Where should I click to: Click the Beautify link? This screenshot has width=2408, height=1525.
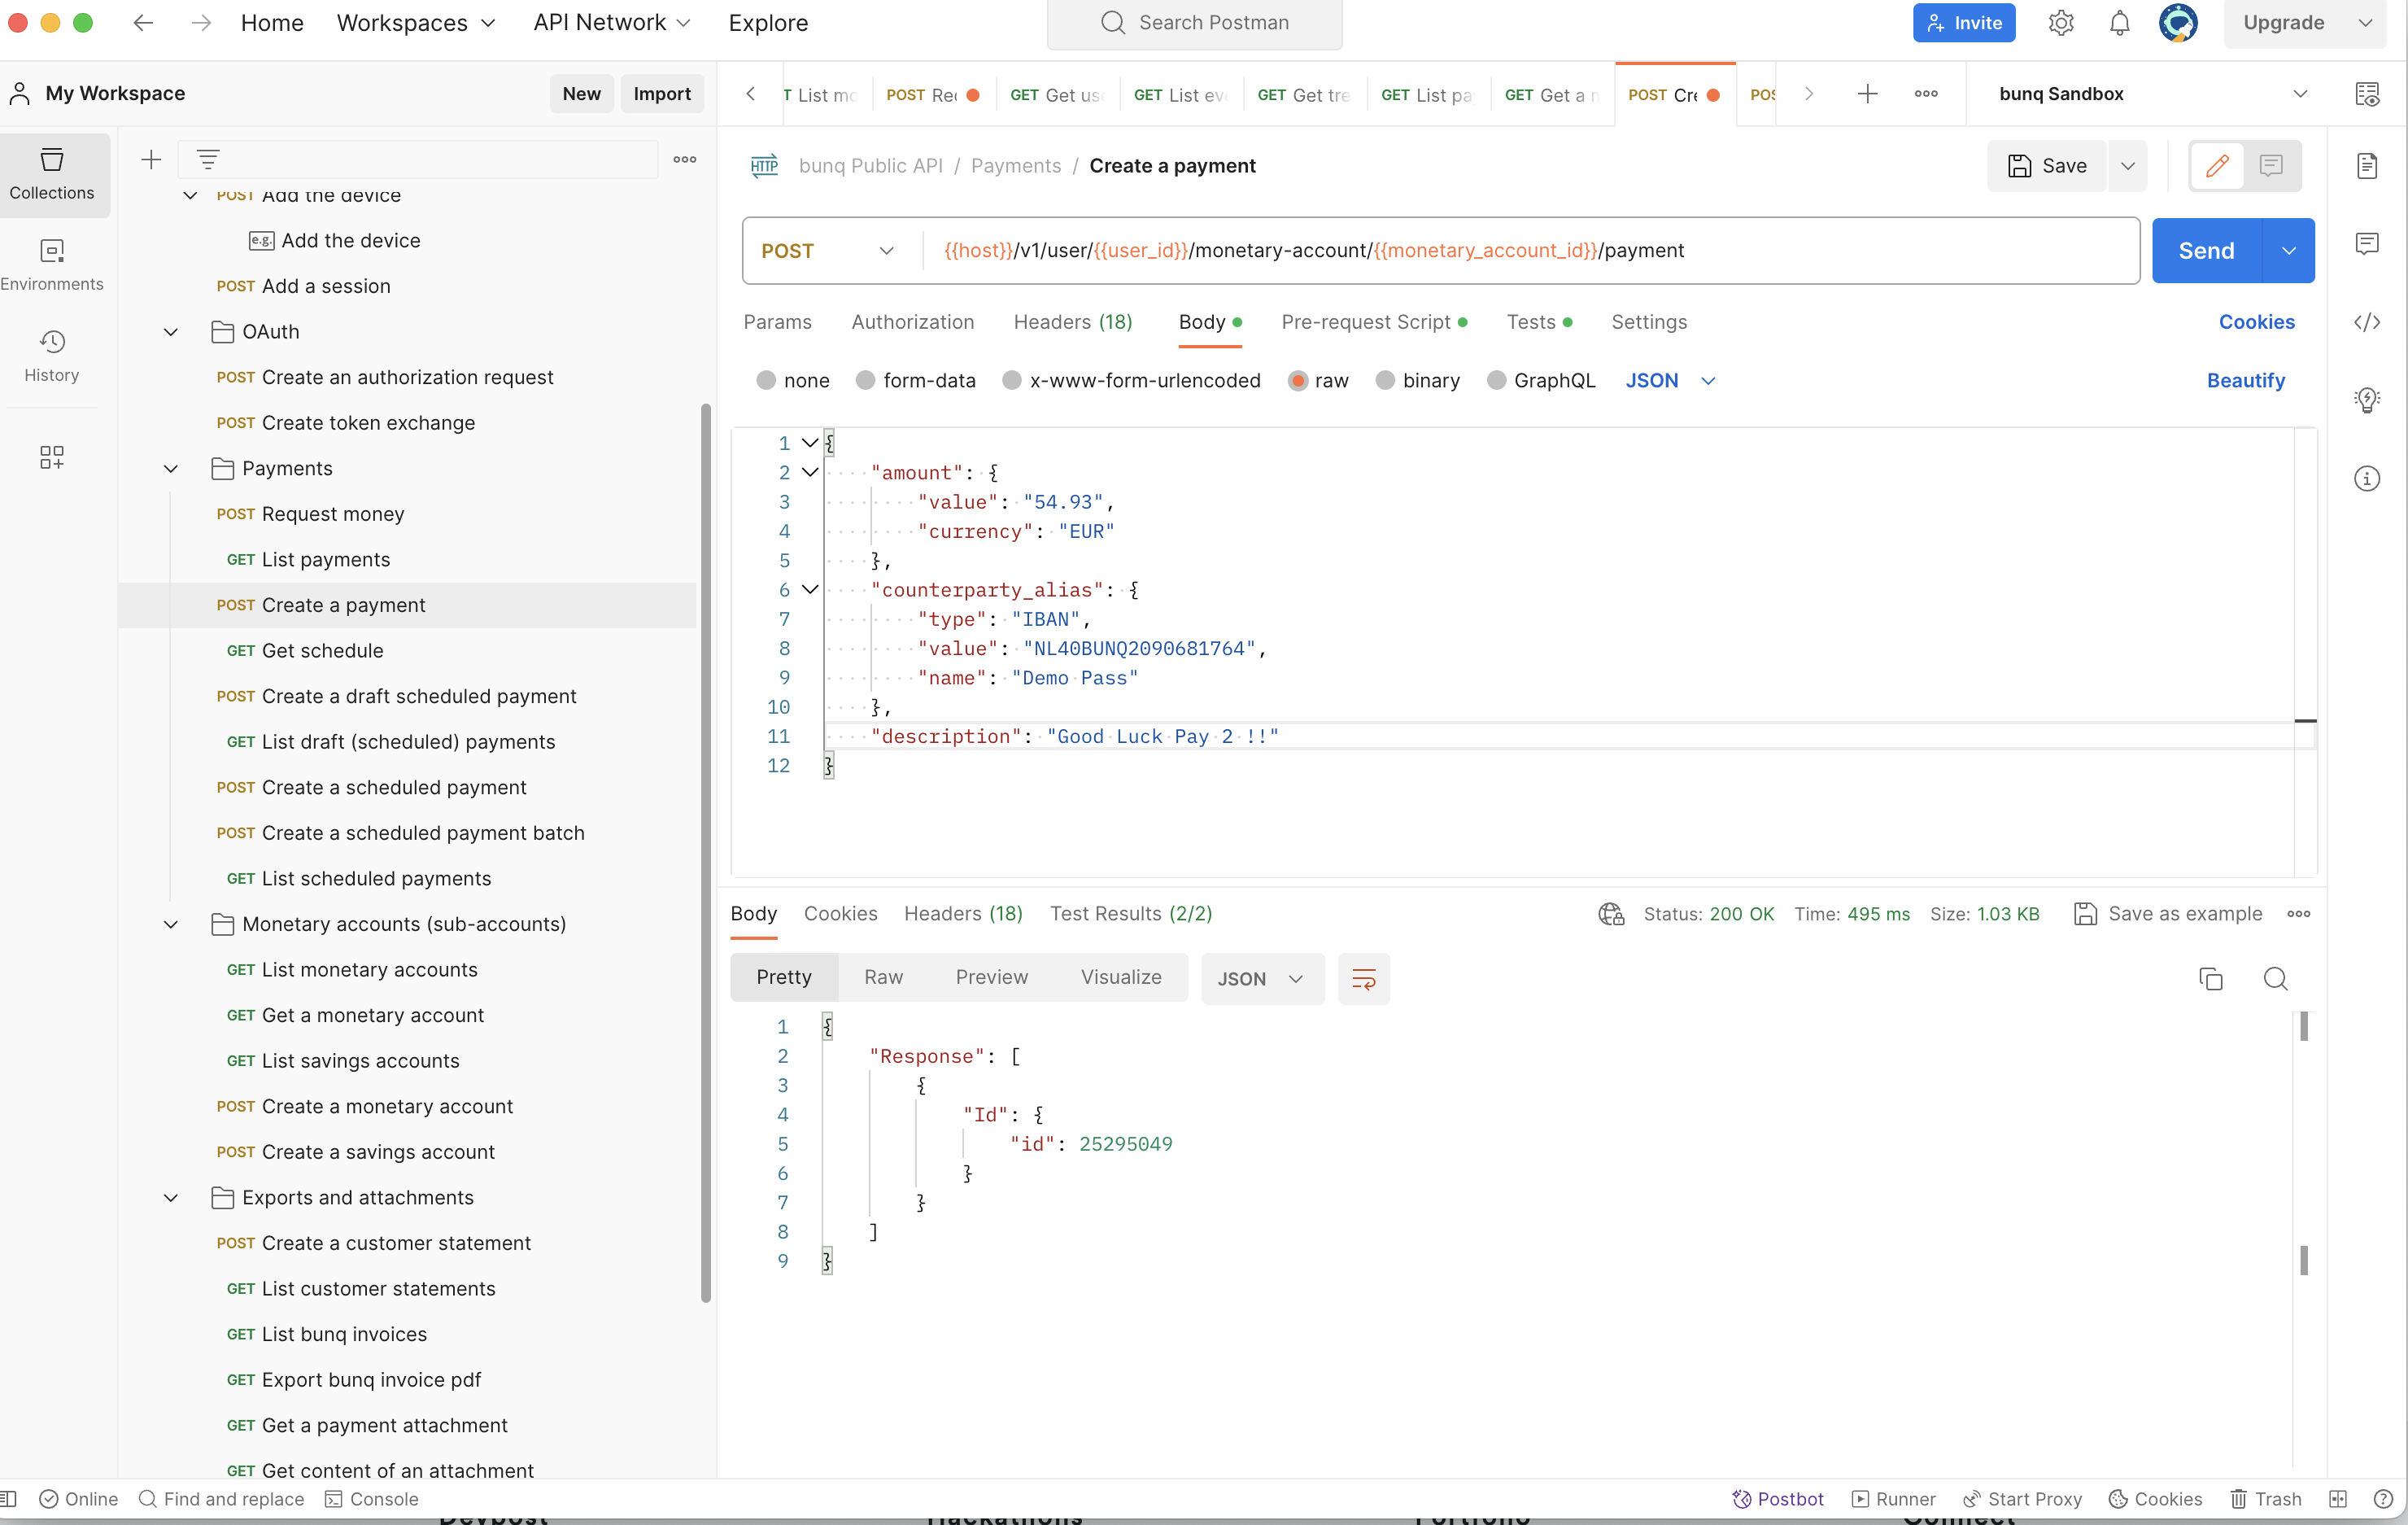(2245, 381)
